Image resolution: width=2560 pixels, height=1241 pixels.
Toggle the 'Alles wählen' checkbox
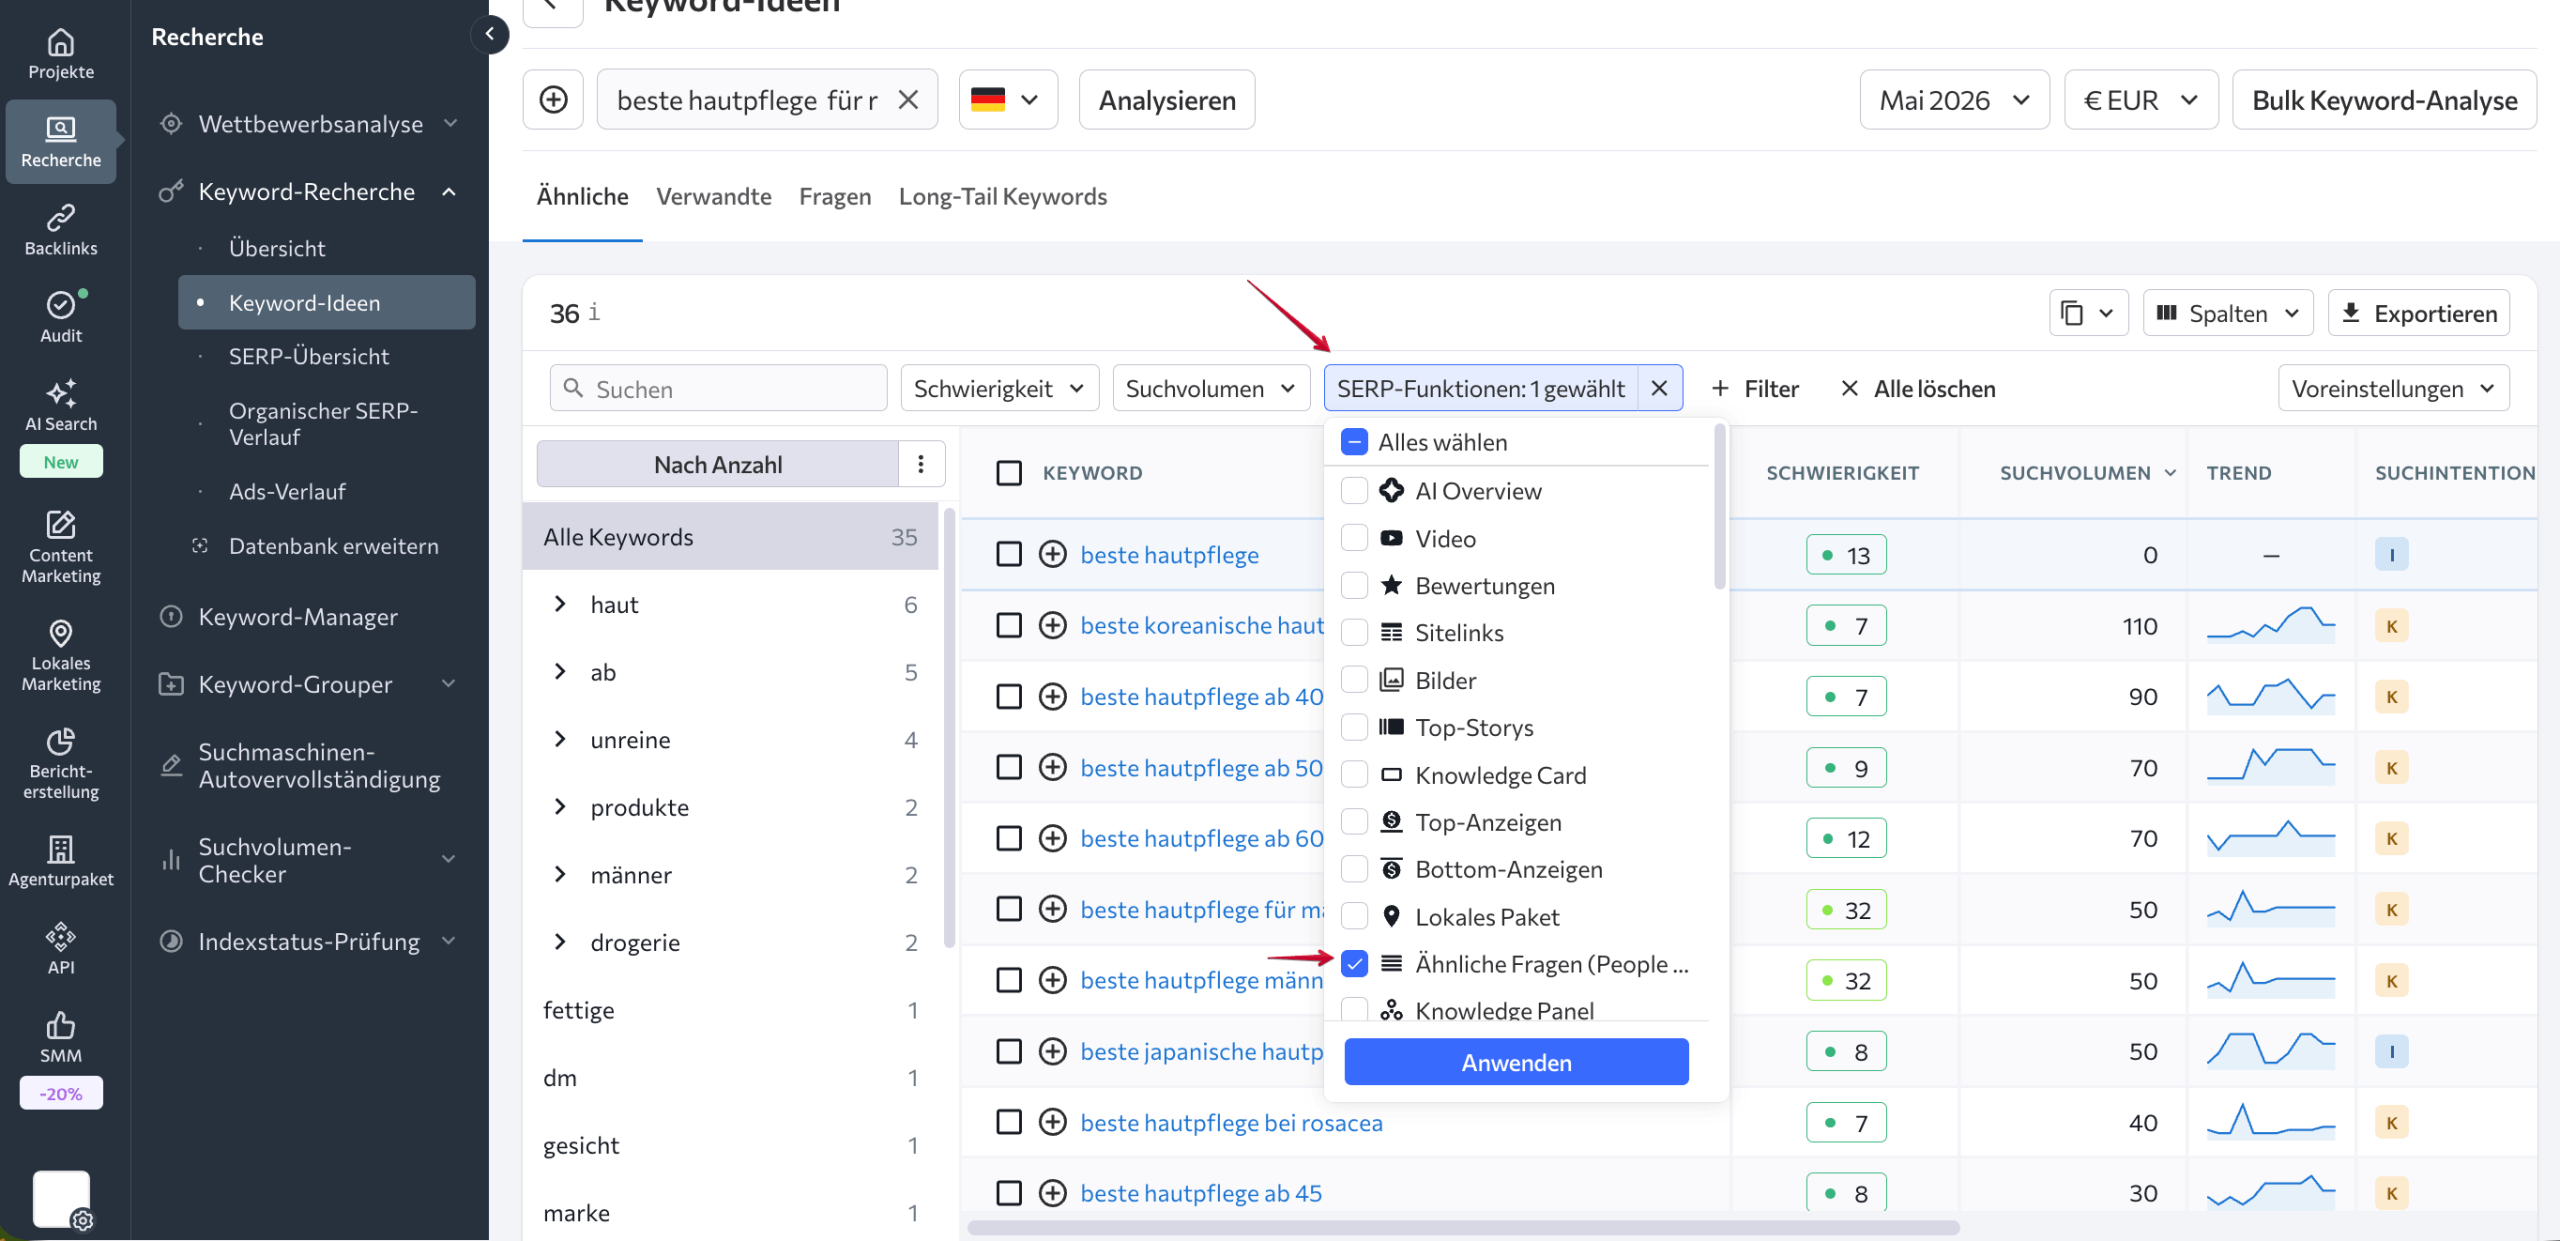coord(1354,442)
